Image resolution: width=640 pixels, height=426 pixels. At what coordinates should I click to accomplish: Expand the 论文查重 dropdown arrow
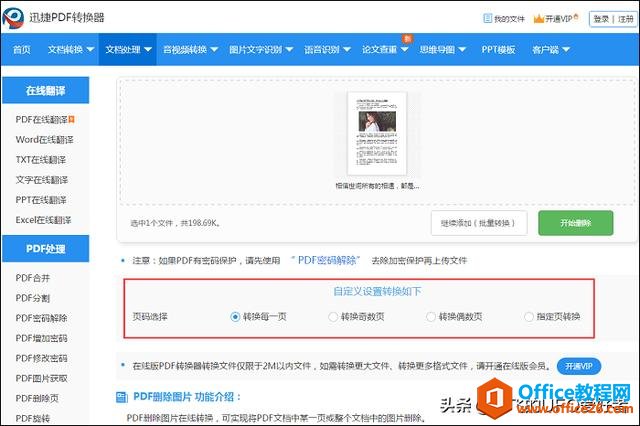404,49
